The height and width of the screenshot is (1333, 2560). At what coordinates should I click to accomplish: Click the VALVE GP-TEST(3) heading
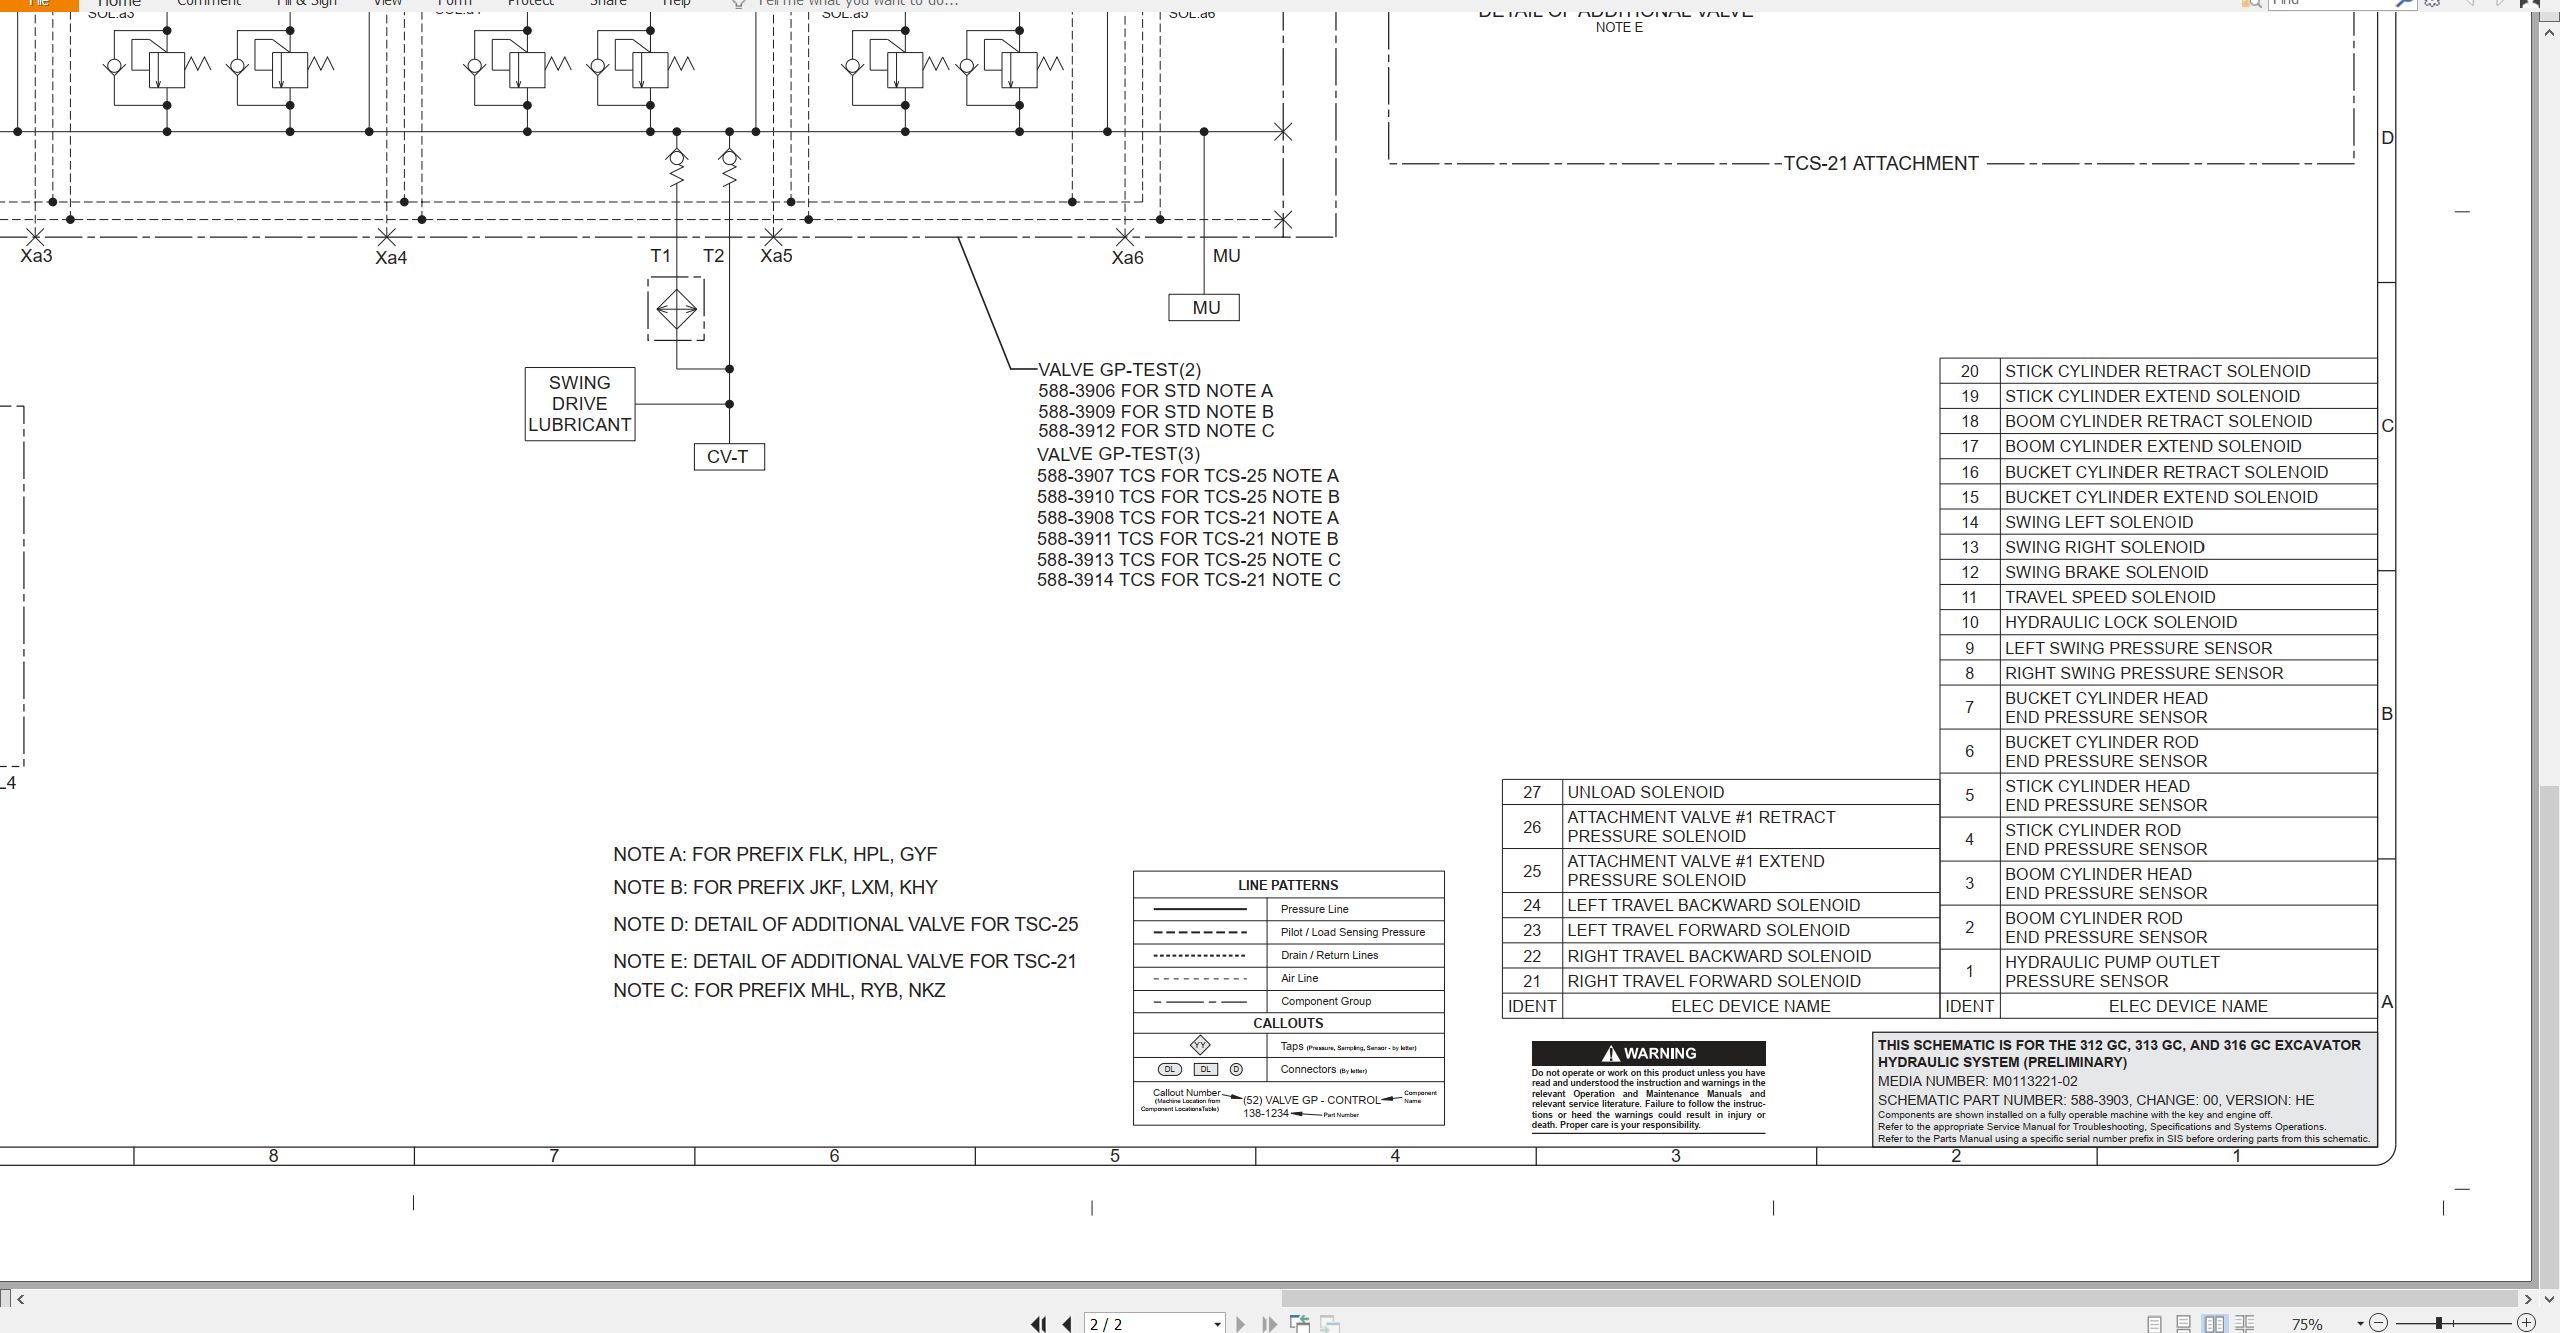coord(1118,454)
